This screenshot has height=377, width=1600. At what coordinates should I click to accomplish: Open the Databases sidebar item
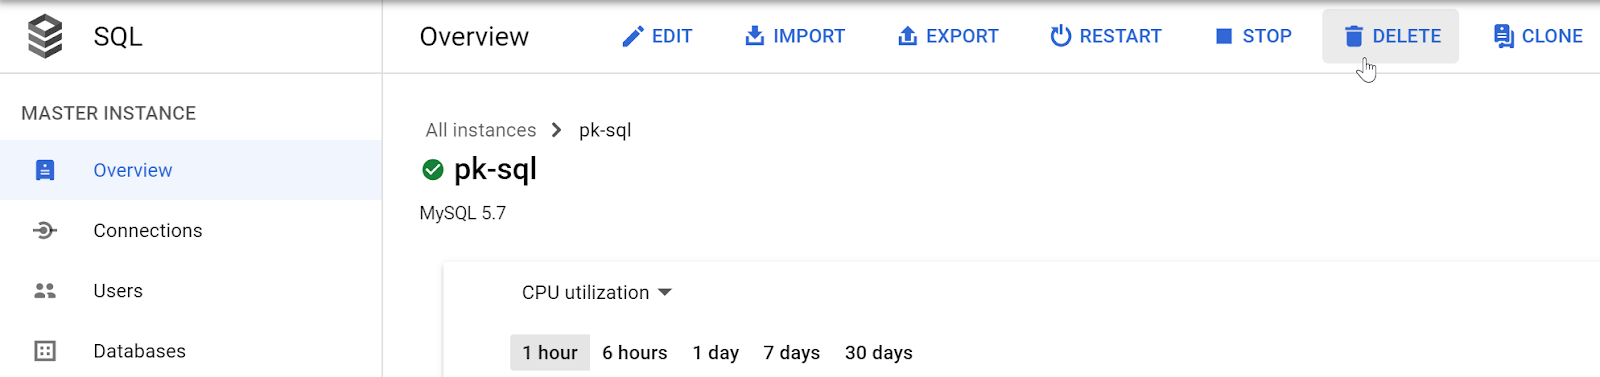point(191,351)
